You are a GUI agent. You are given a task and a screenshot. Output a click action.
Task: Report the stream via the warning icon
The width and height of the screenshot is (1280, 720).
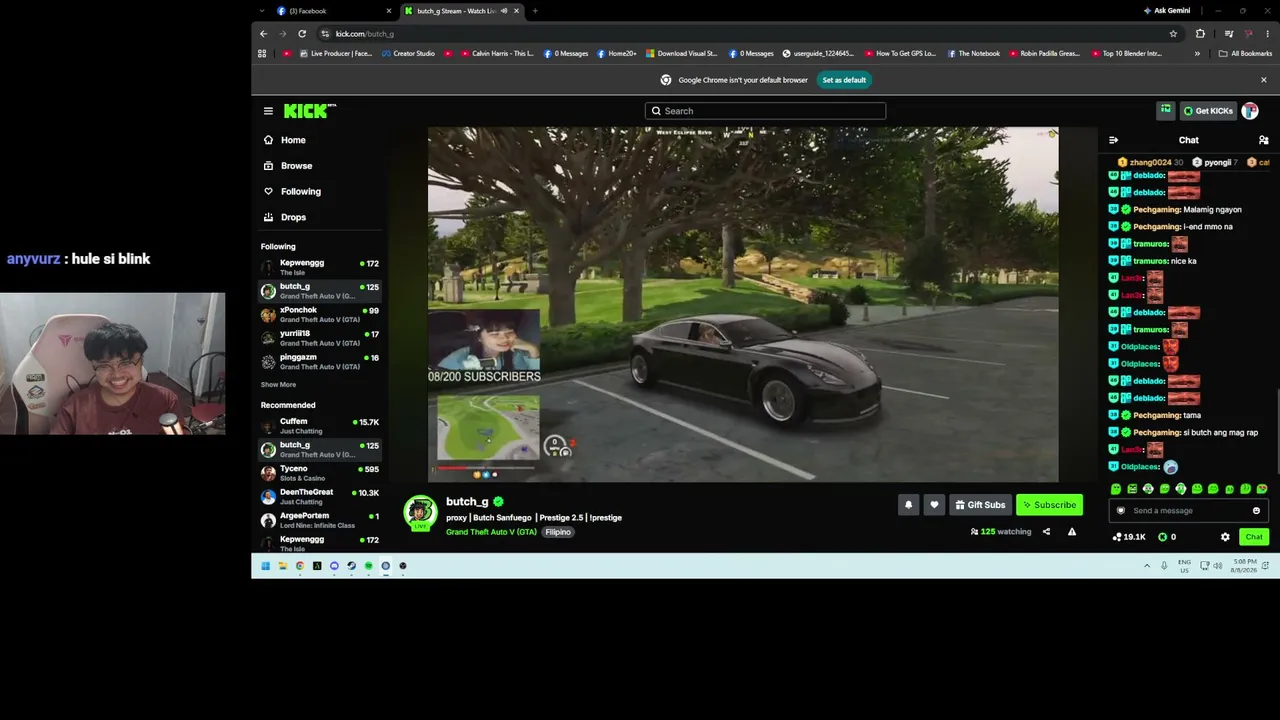[1072, 532]
